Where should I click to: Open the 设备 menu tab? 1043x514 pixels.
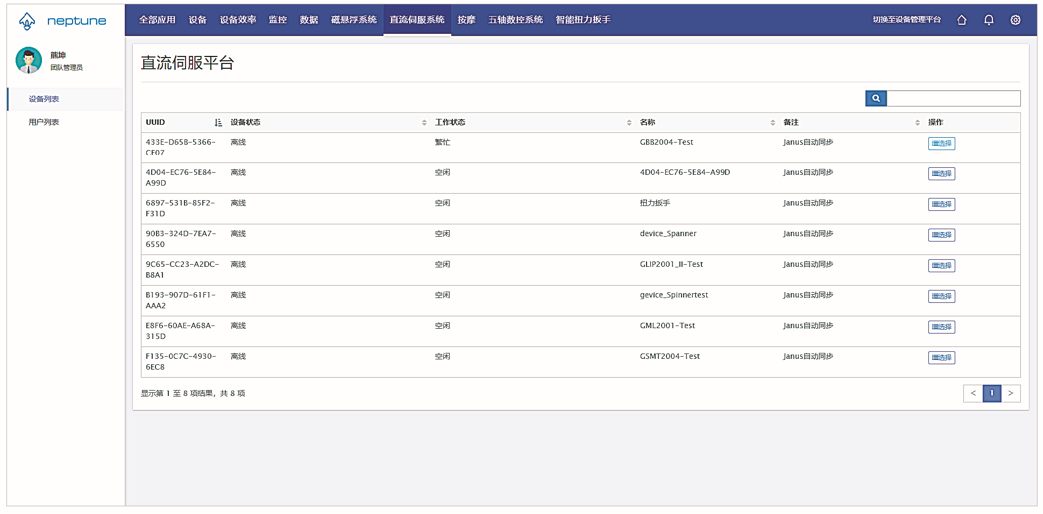[198, 20]
